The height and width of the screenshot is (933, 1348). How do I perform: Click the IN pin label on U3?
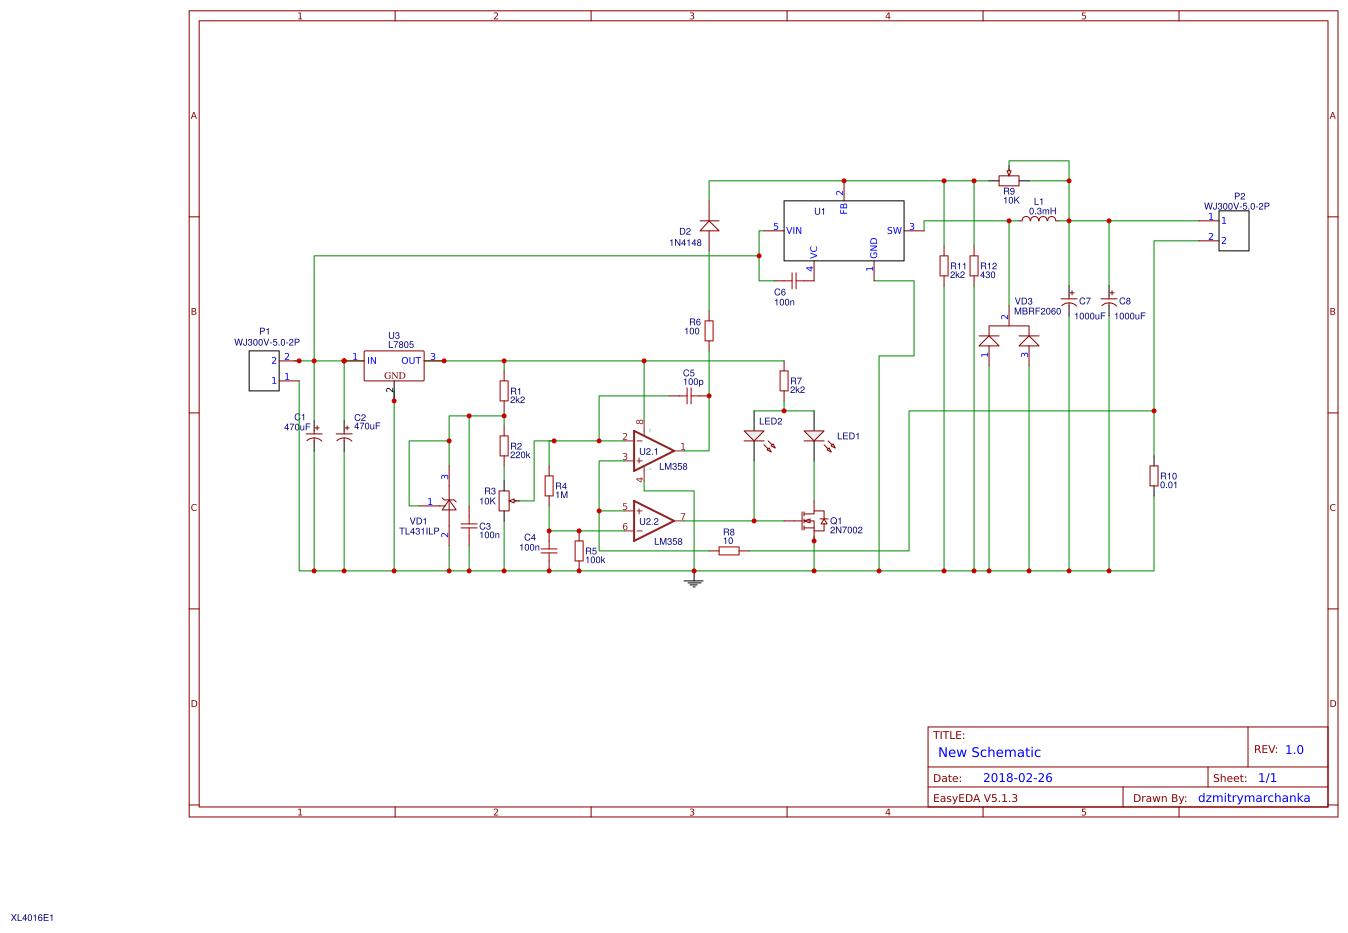point(372,361)
